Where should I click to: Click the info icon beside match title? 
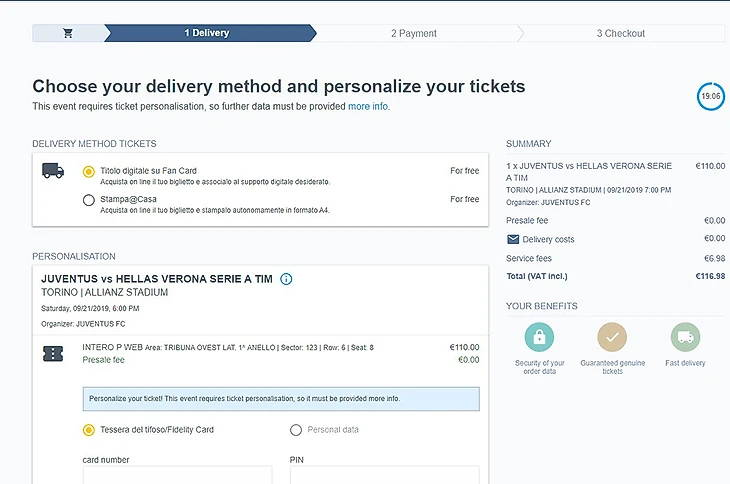click(287, 279)
